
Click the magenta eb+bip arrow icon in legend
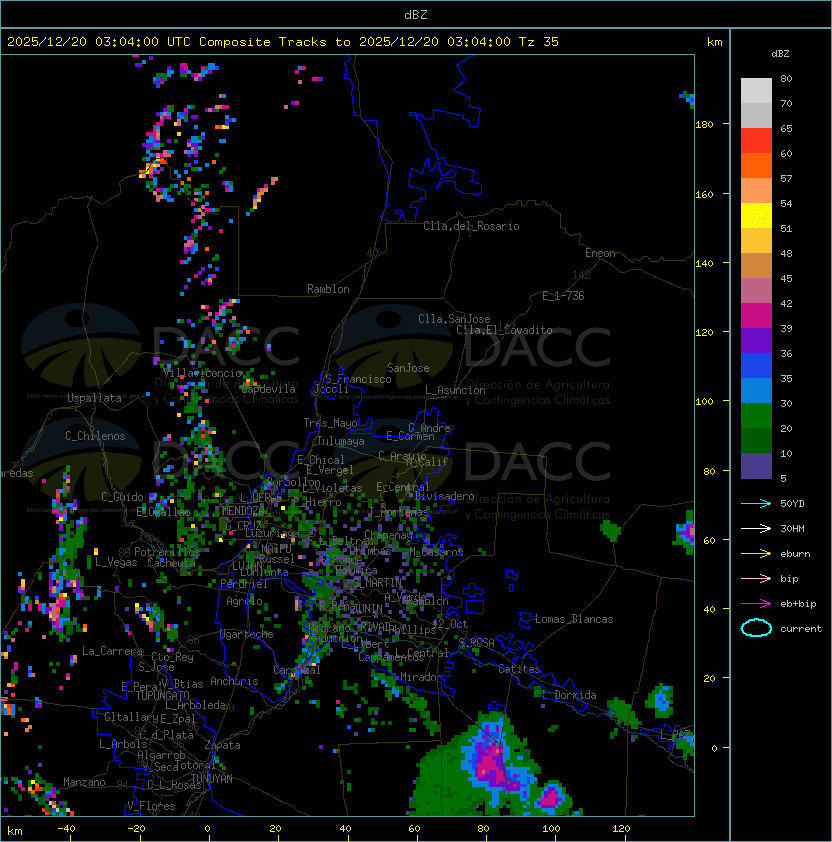tap(756, 604)
